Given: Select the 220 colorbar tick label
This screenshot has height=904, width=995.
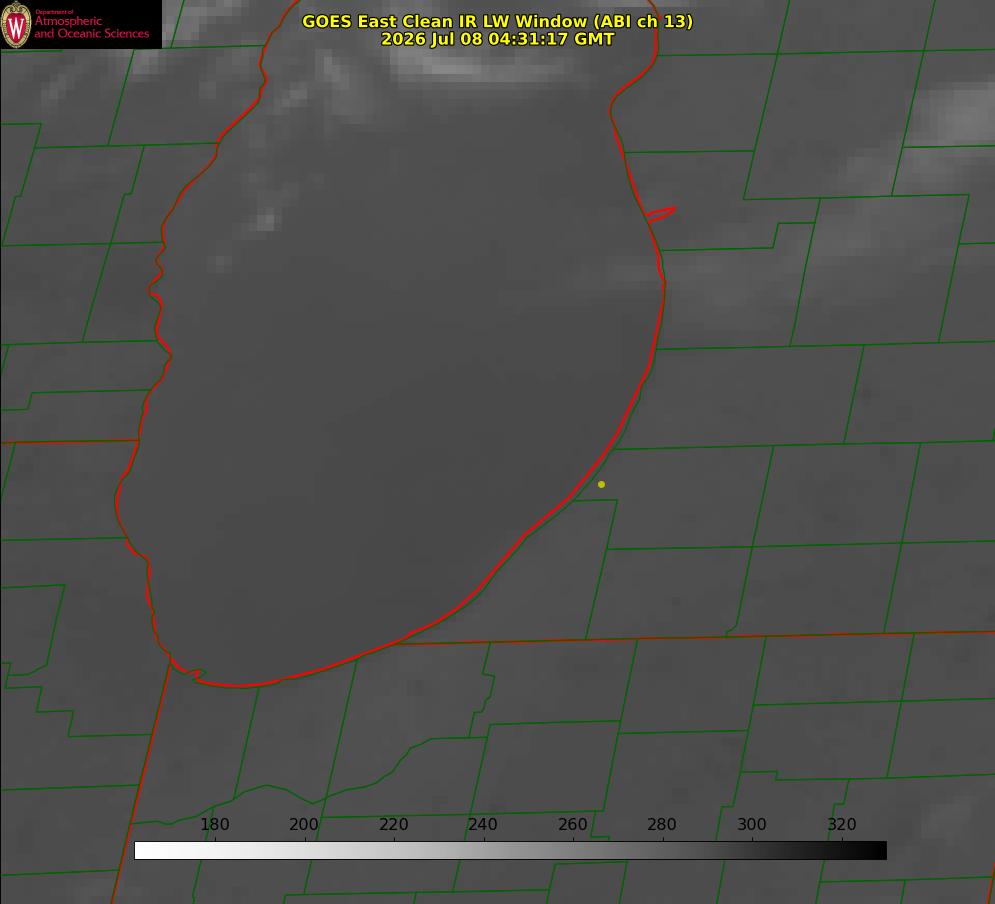Looking at the screenshot, I should 393,824.
